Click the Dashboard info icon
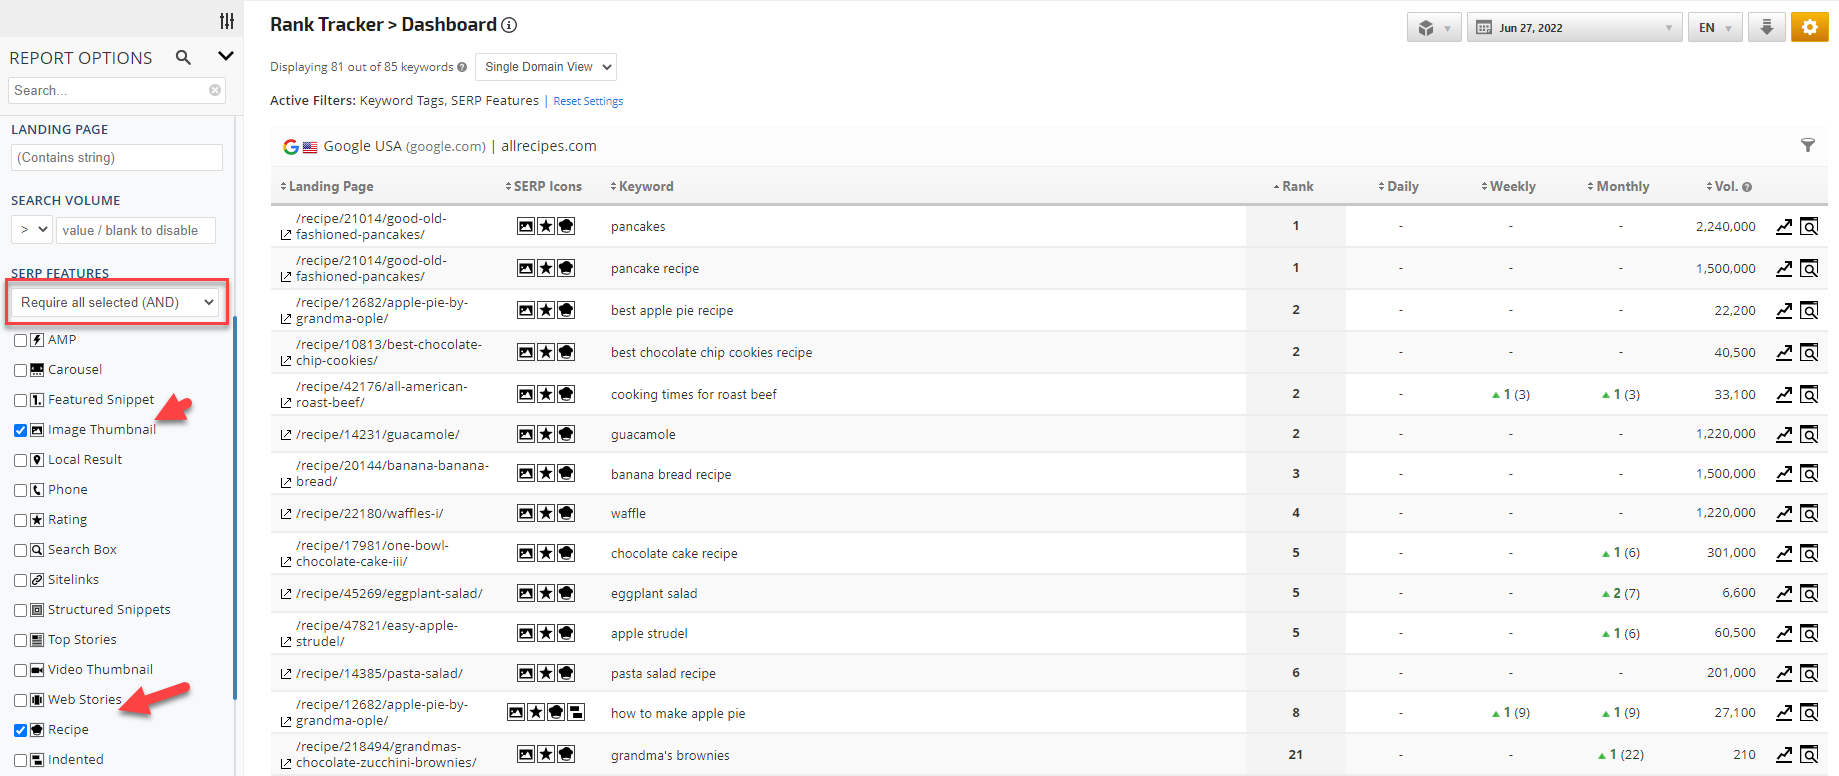 [x=509, y=25]
